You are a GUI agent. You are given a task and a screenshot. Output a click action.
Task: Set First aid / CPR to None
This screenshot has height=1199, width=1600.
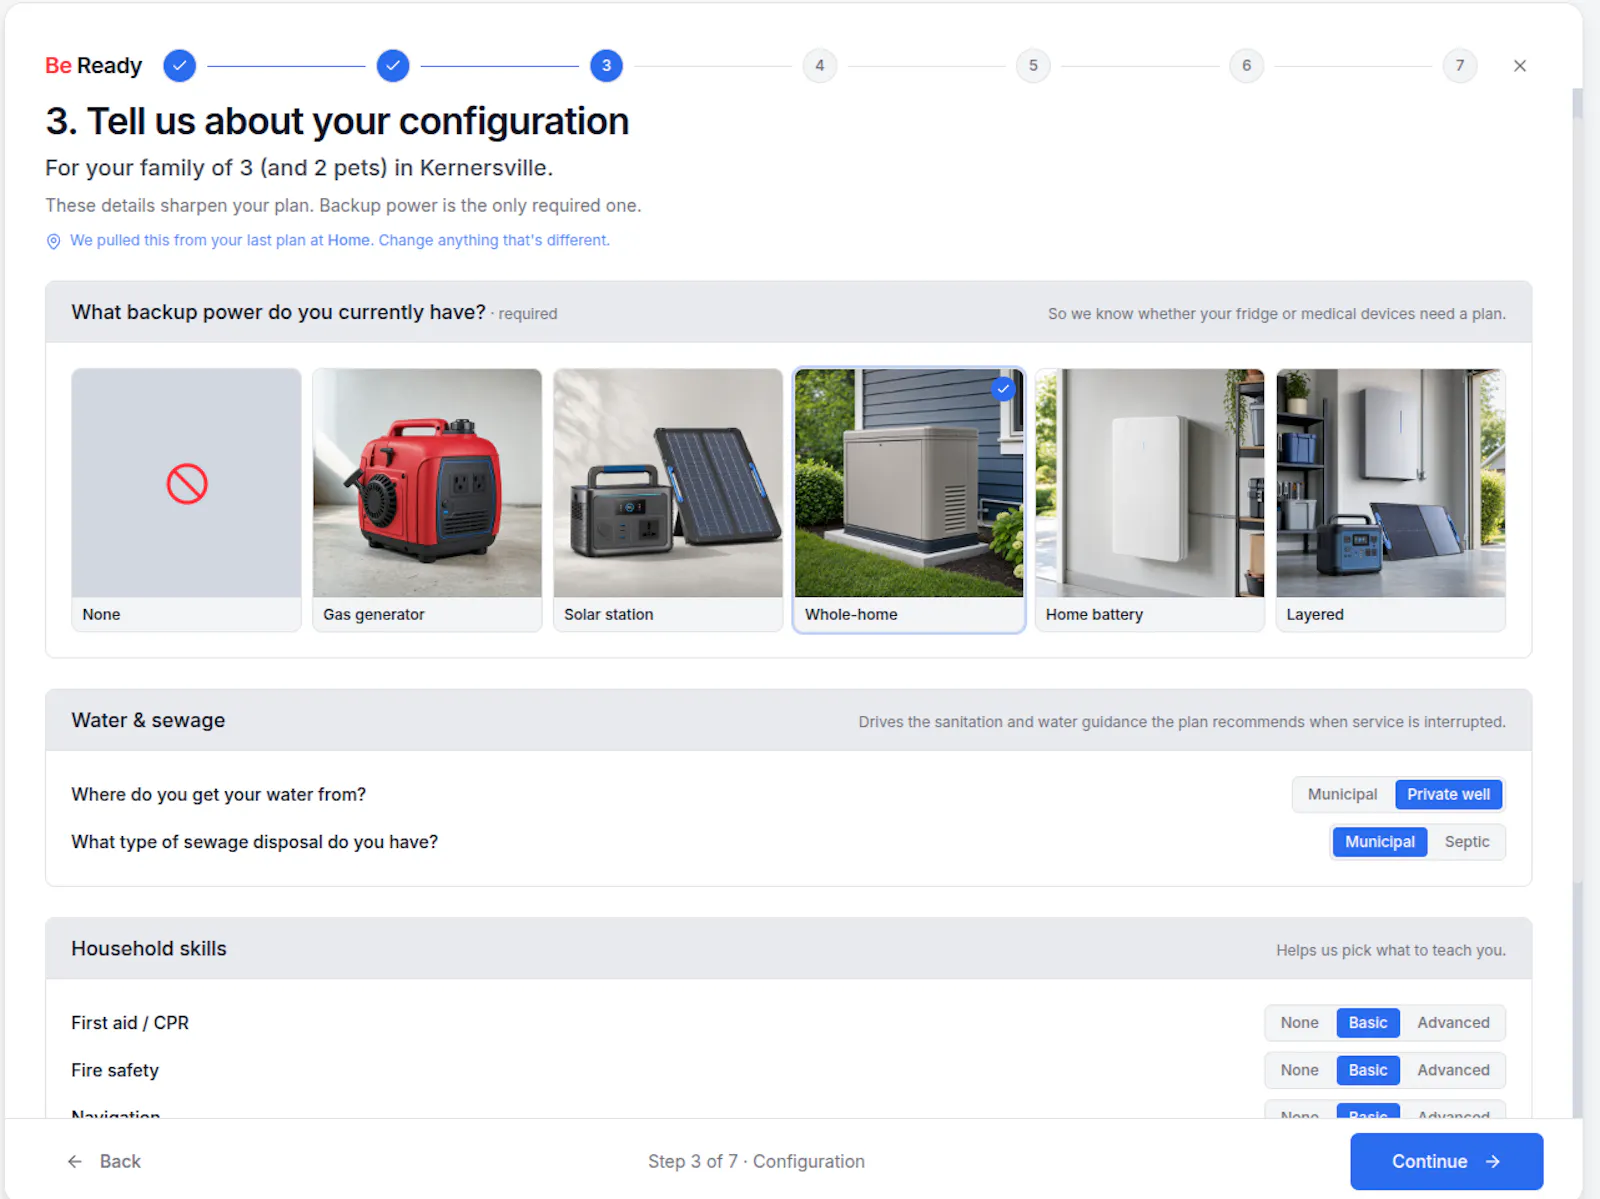[1300, 1023]
